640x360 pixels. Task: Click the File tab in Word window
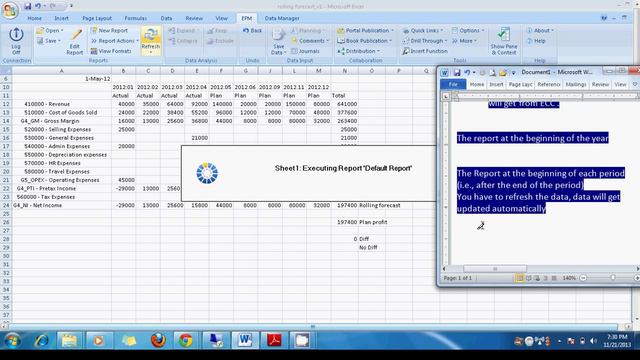click(453, 84)
